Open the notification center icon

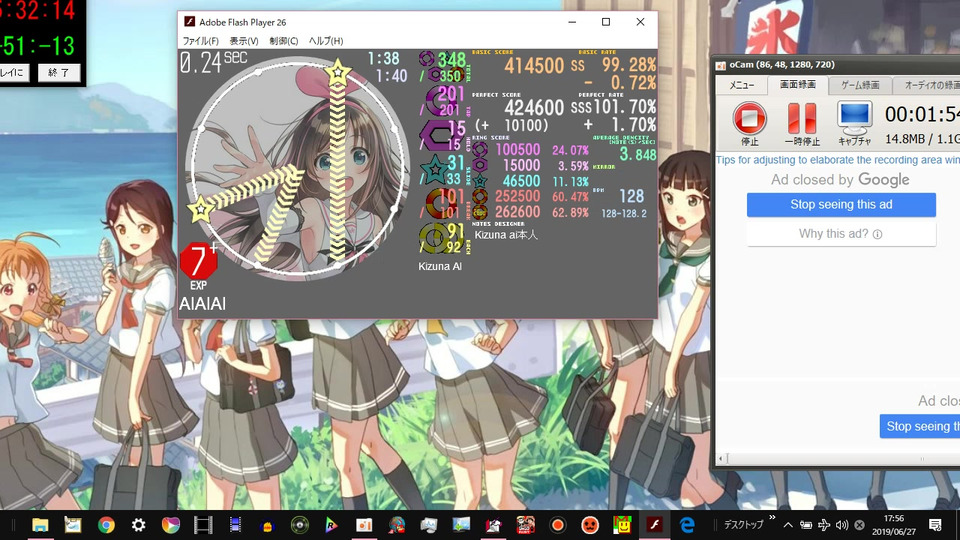point(935,525)
